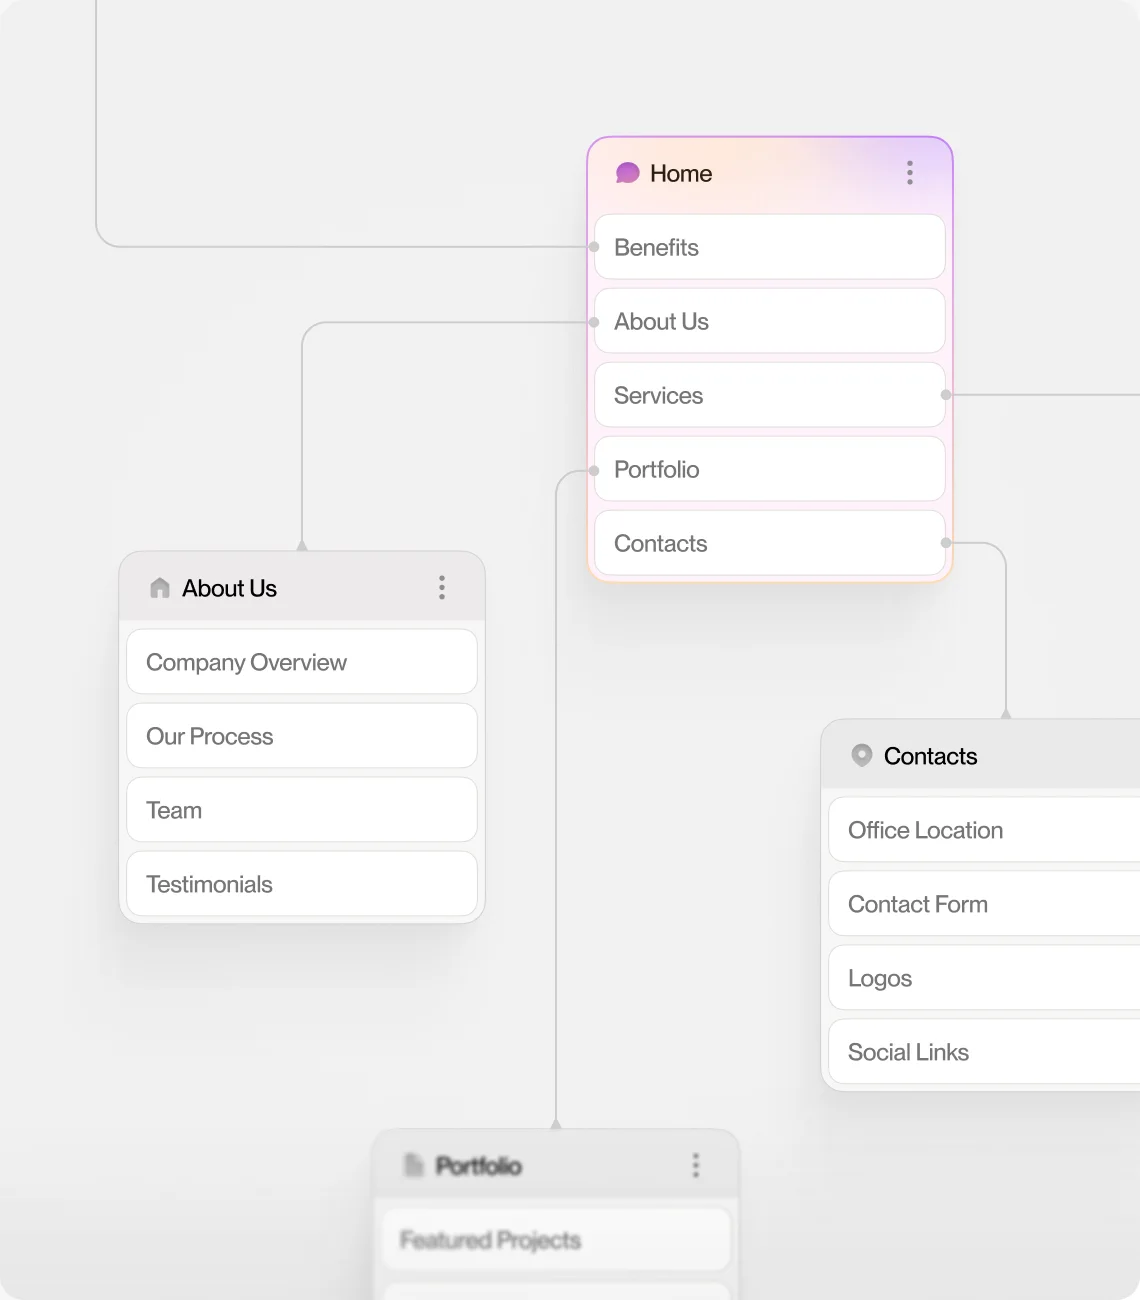Select the Our Process section

[x=302, y=736]
